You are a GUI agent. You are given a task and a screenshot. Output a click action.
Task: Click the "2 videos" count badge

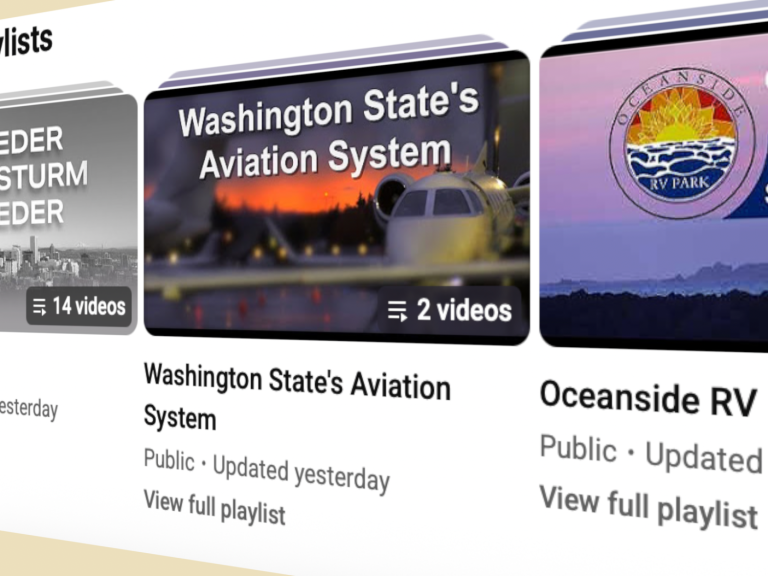tap(450, 311)
